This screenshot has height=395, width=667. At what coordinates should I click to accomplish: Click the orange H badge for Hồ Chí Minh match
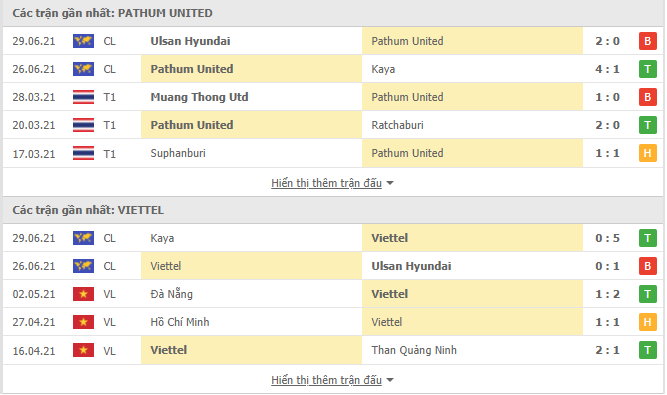647,322
